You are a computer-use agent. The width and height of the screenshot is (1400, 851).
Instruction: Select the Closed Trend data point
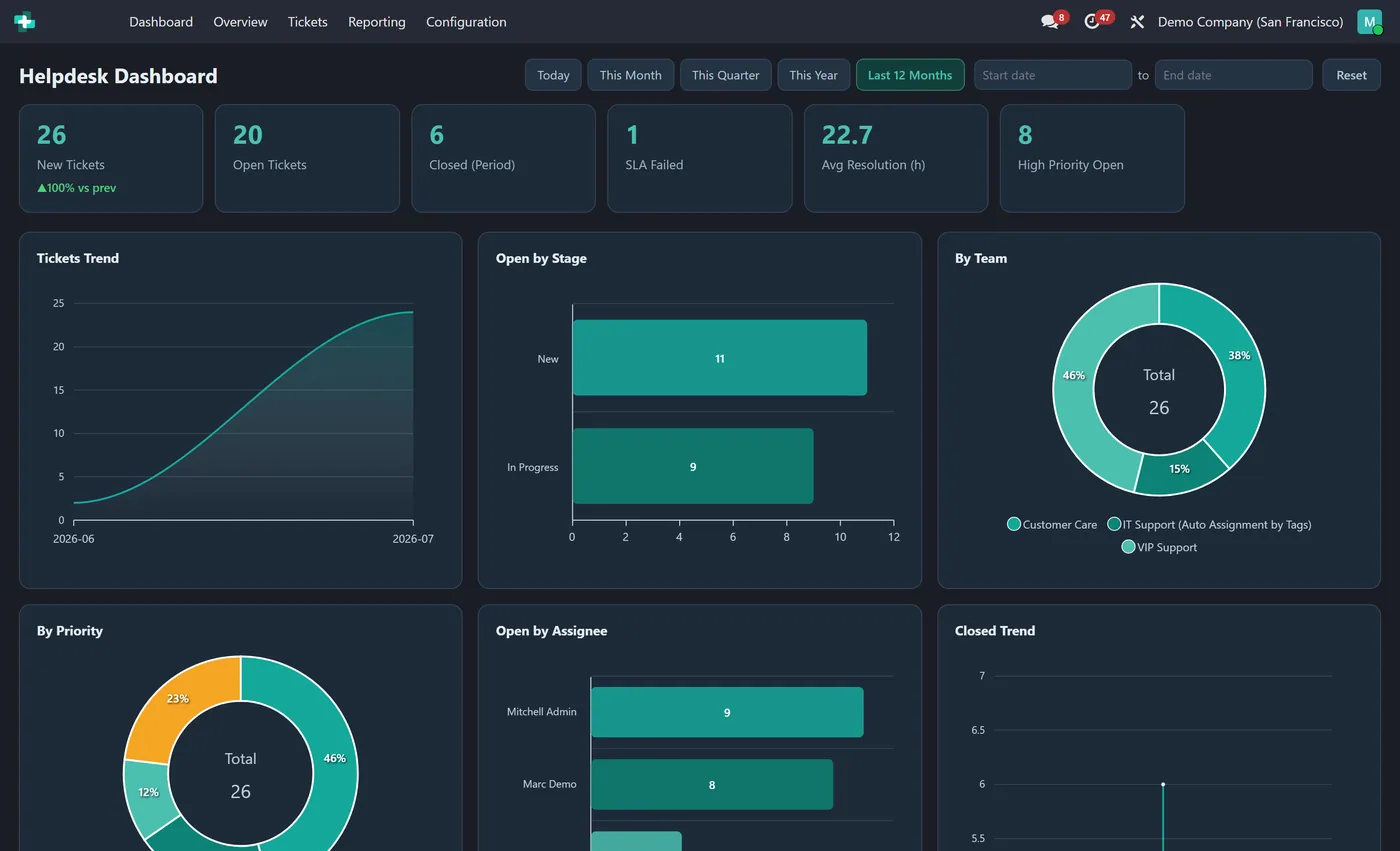point(1163,784)
